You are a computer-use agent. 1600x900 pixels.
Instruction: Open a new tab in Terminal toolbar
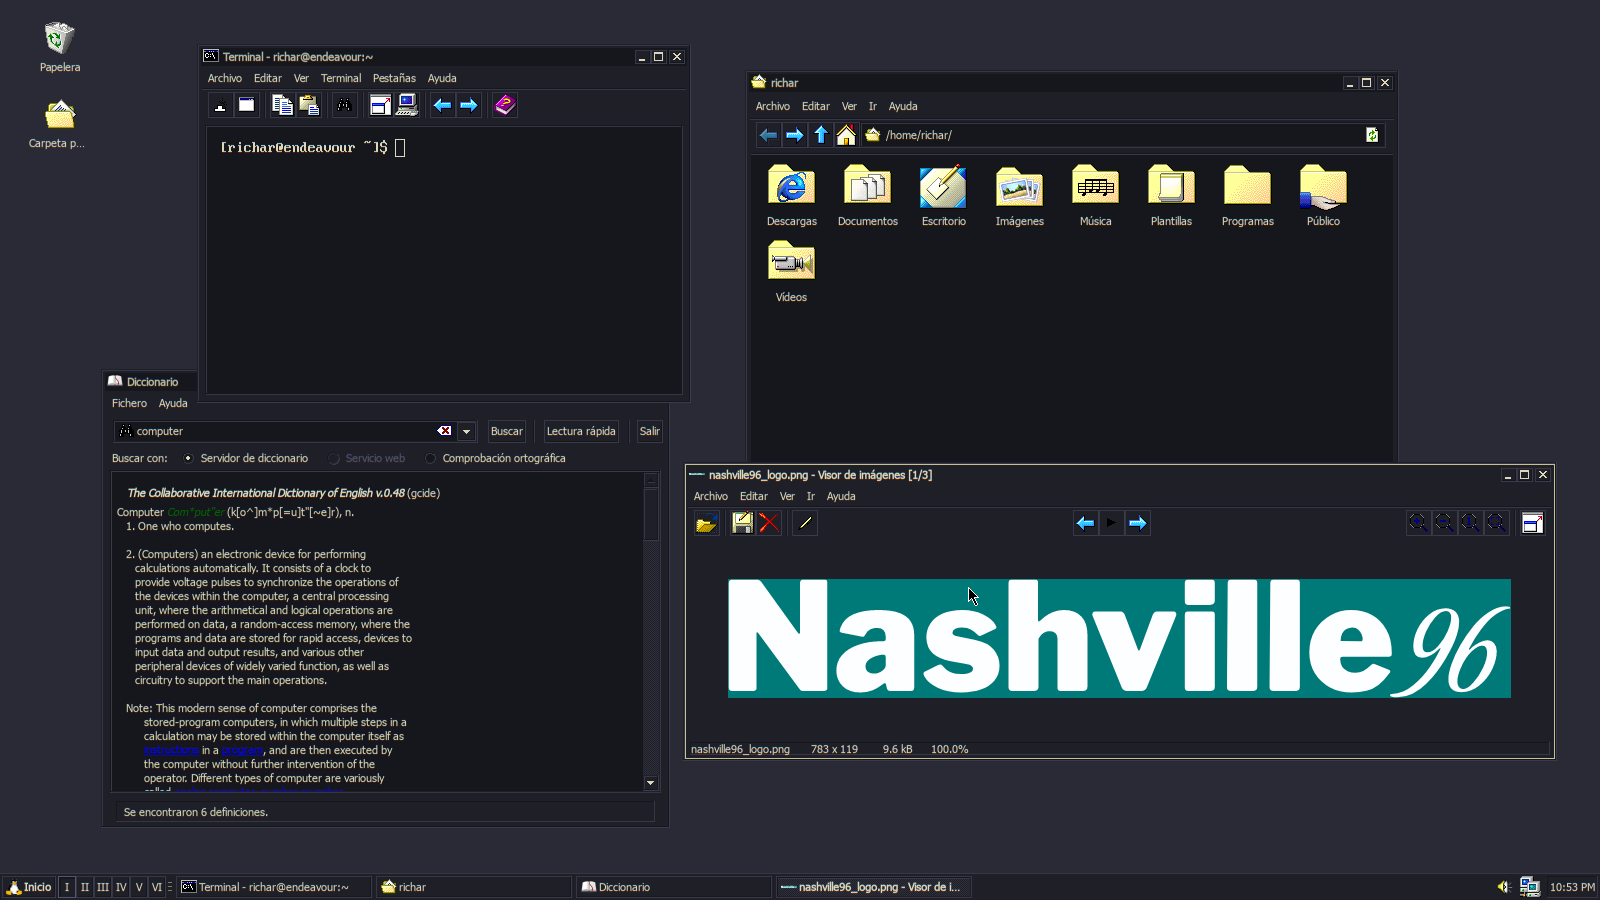[x=220, y=105]
